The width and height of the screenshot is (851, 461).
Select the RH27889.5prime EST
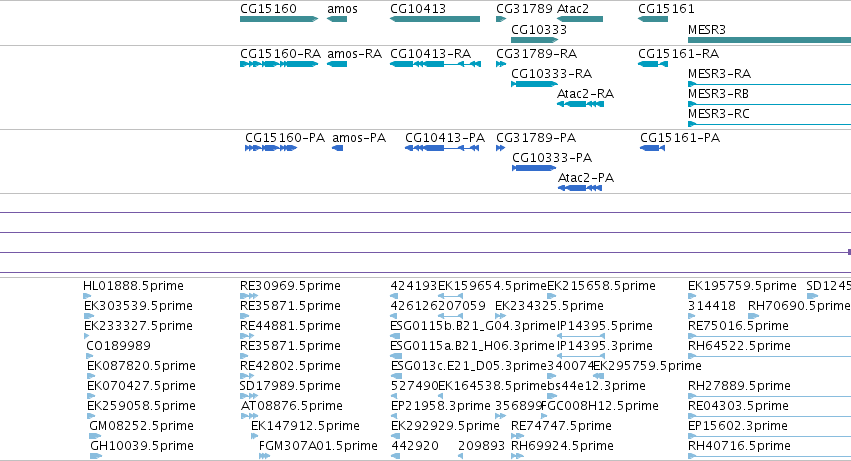click(739, 386)
